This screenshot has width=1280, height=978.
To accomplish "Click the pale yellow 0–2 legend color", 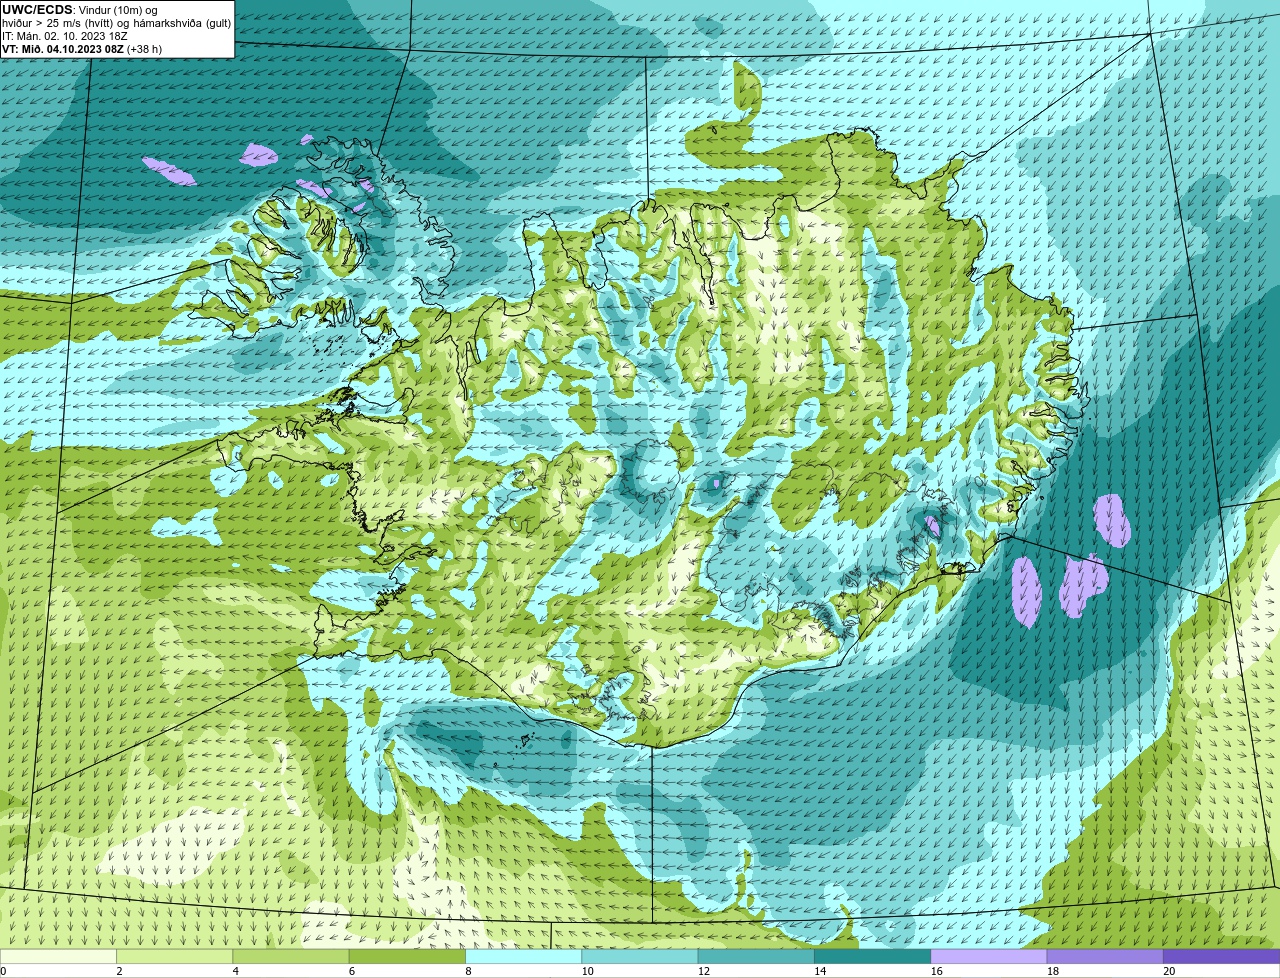I will coord(59,957).
